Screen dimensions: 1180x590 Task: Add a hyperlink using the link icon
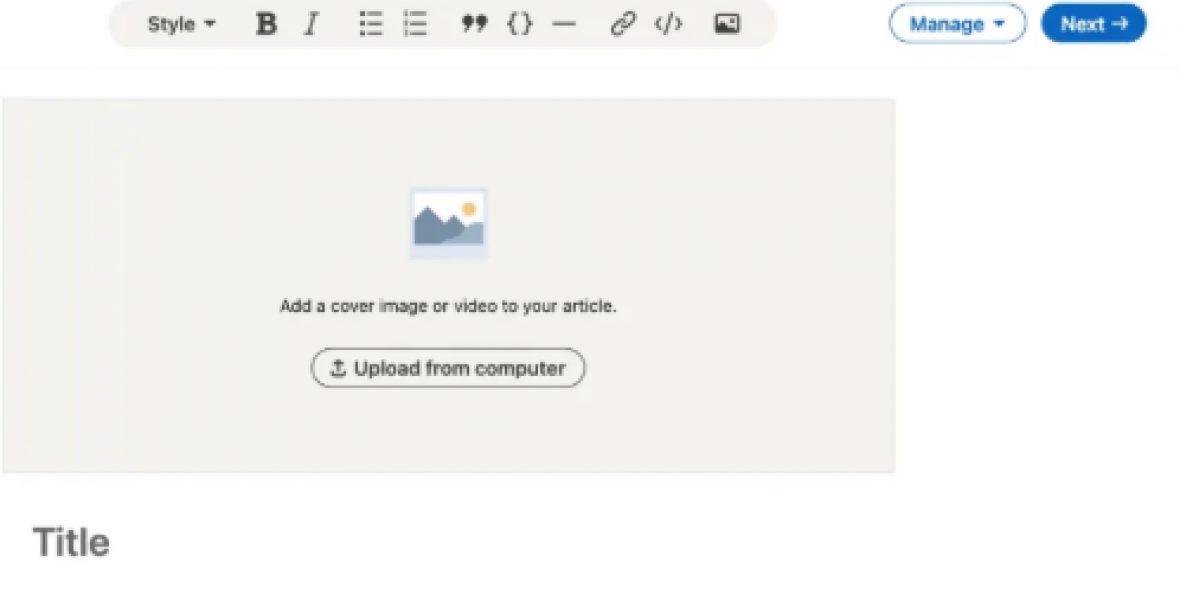(623, 24)
